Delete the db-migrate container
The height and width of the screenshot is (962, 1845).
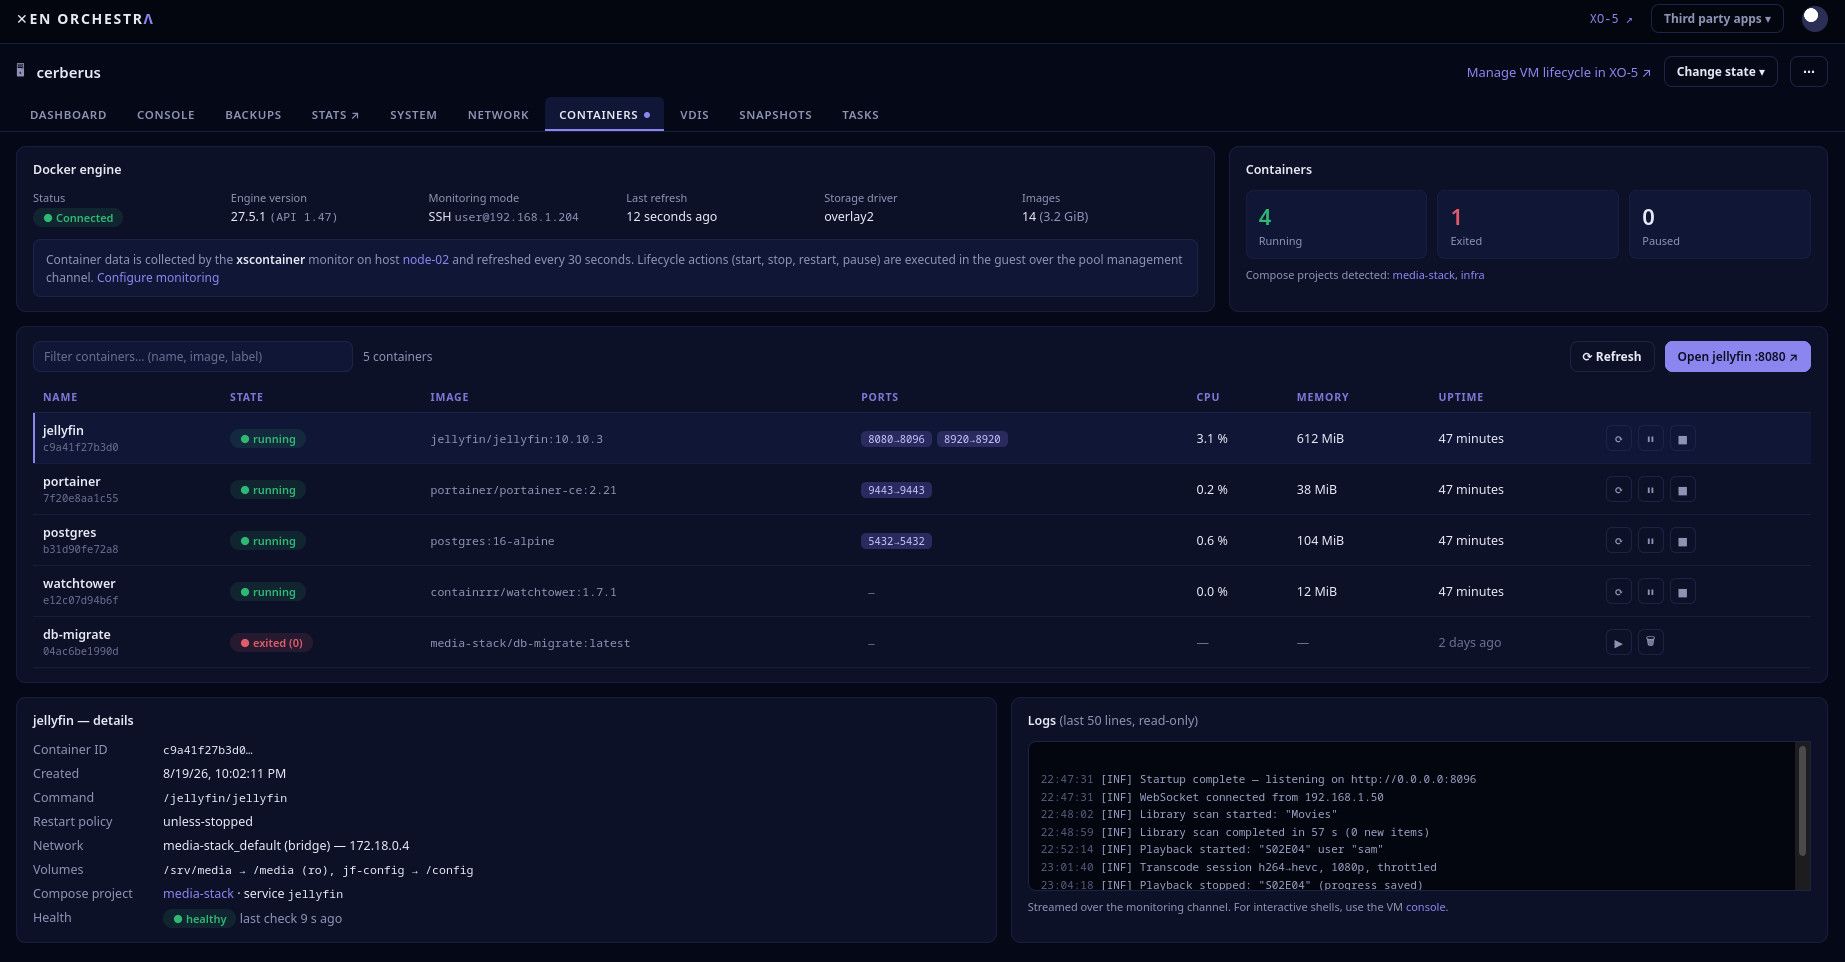1650,643
